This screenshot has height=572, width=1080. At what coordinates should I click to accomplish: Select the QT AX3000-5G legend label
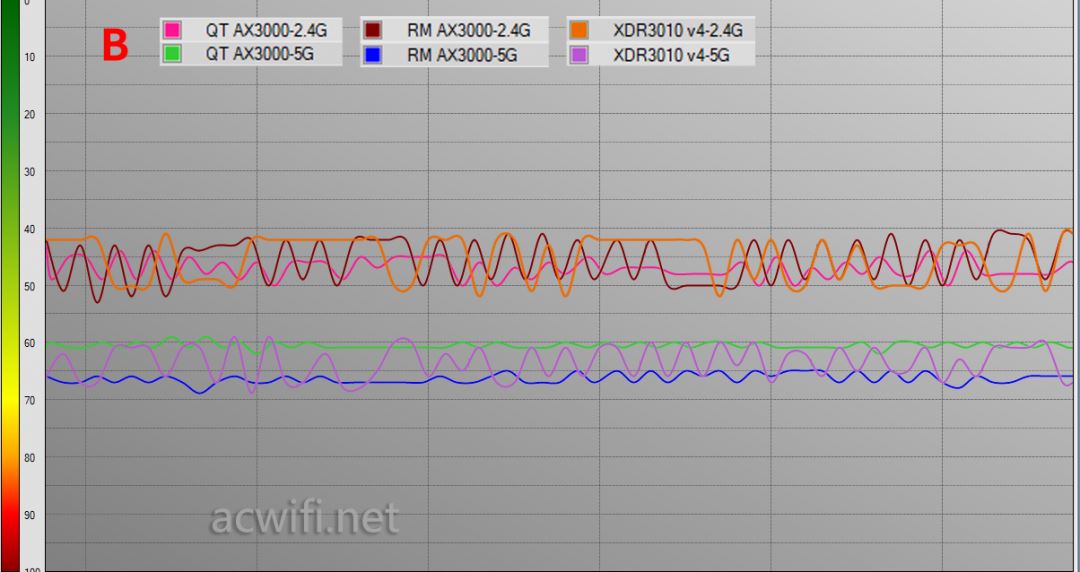point(260,54)
